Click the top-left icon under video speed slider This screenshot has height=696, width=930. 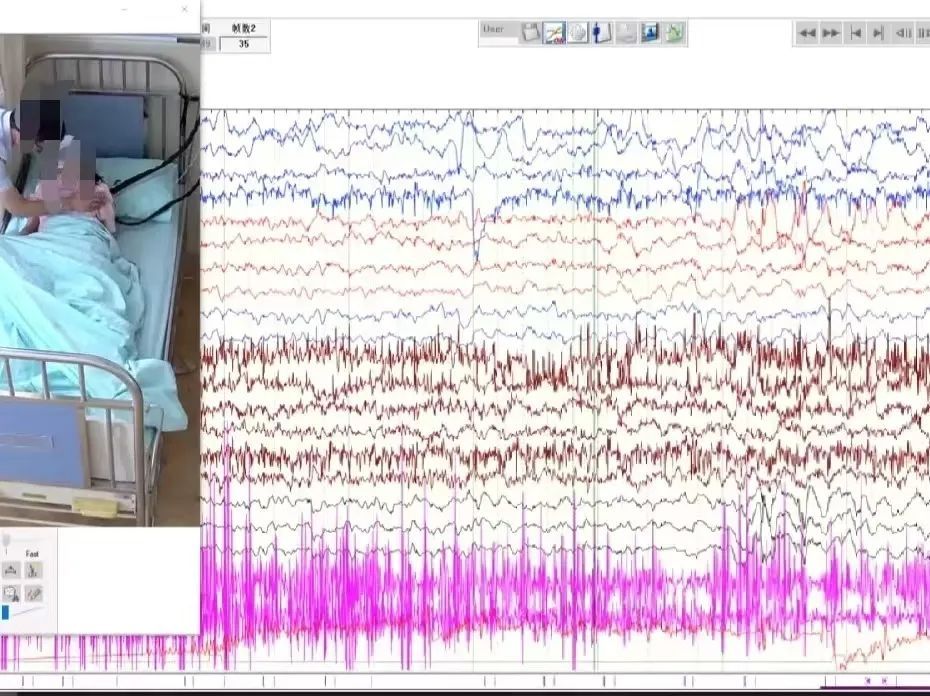(x=11, y=570)
